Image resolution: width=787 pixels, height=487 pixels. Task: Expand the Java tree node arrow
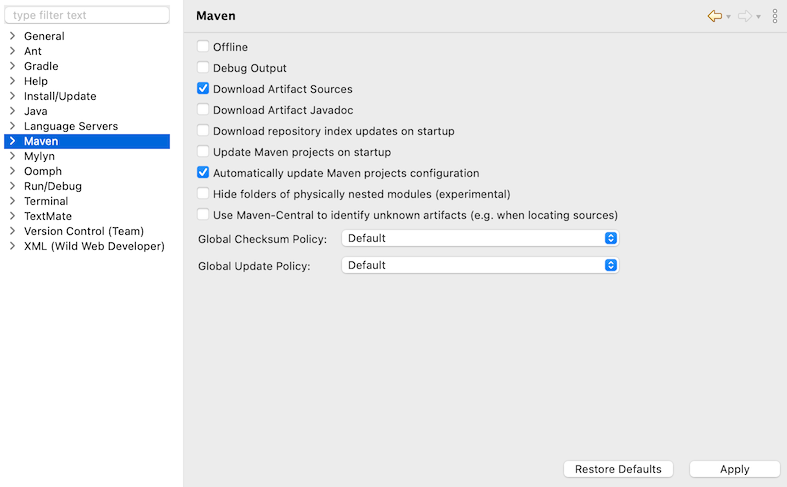coord(12,111)
